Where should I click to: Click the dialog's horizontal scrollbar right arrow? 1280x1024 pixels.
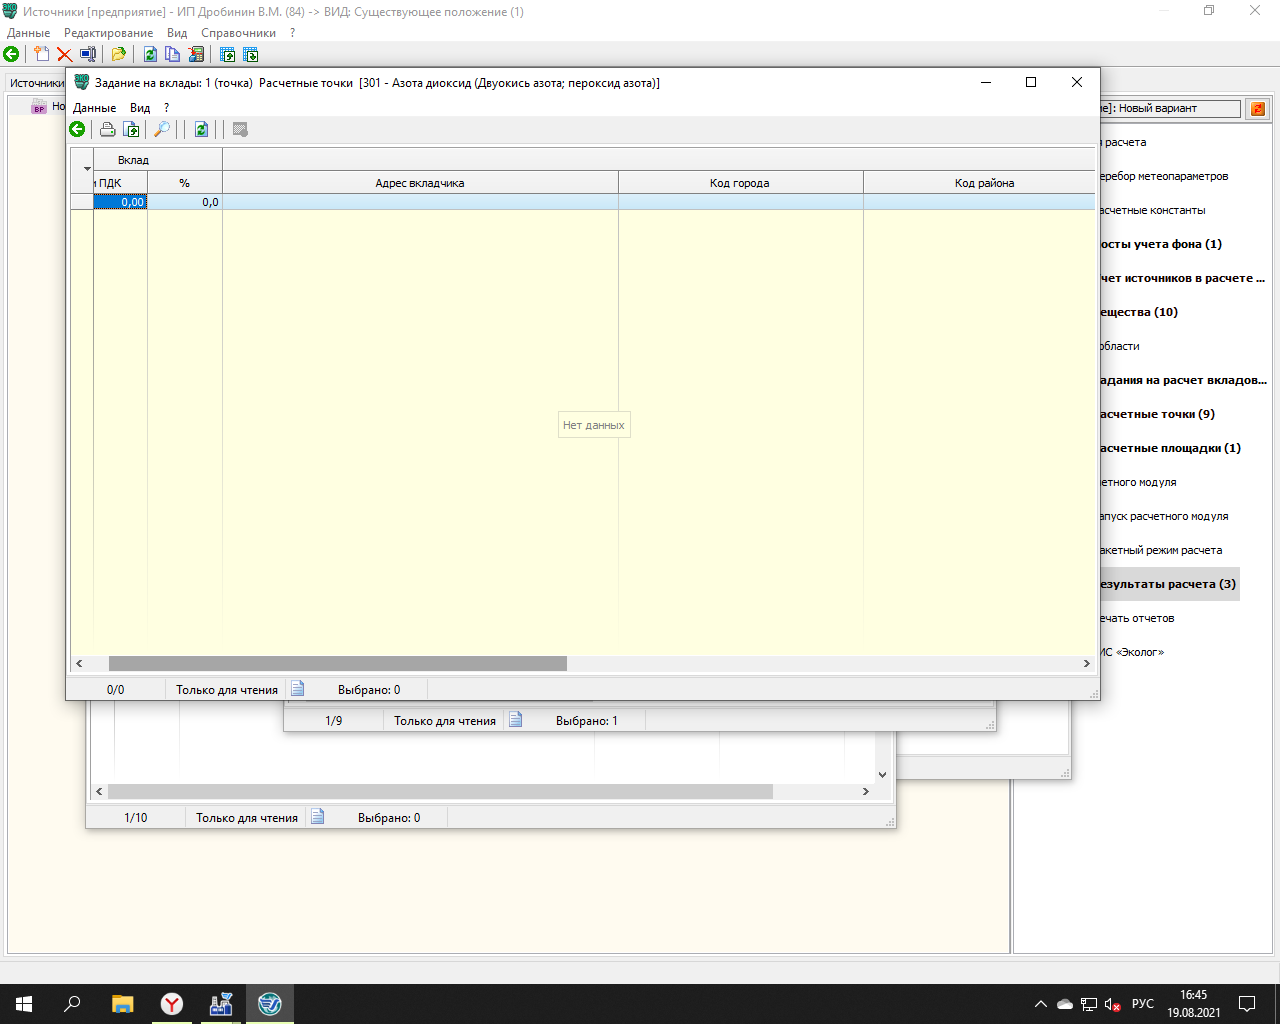(1087, 664)
